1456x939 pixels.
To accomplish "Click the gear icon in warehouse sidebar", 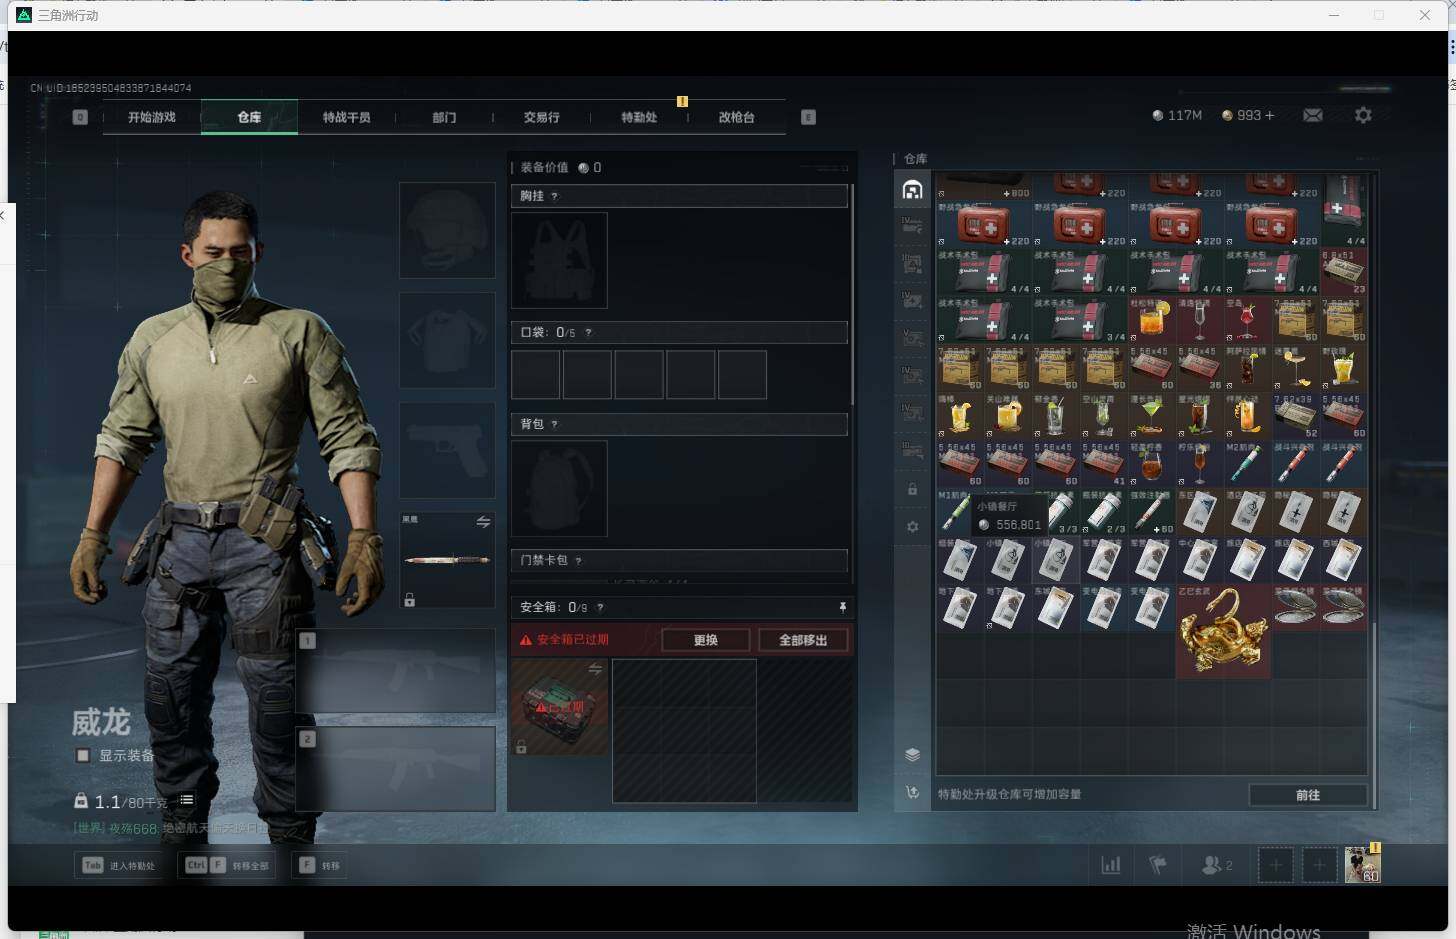I will 912,526.
